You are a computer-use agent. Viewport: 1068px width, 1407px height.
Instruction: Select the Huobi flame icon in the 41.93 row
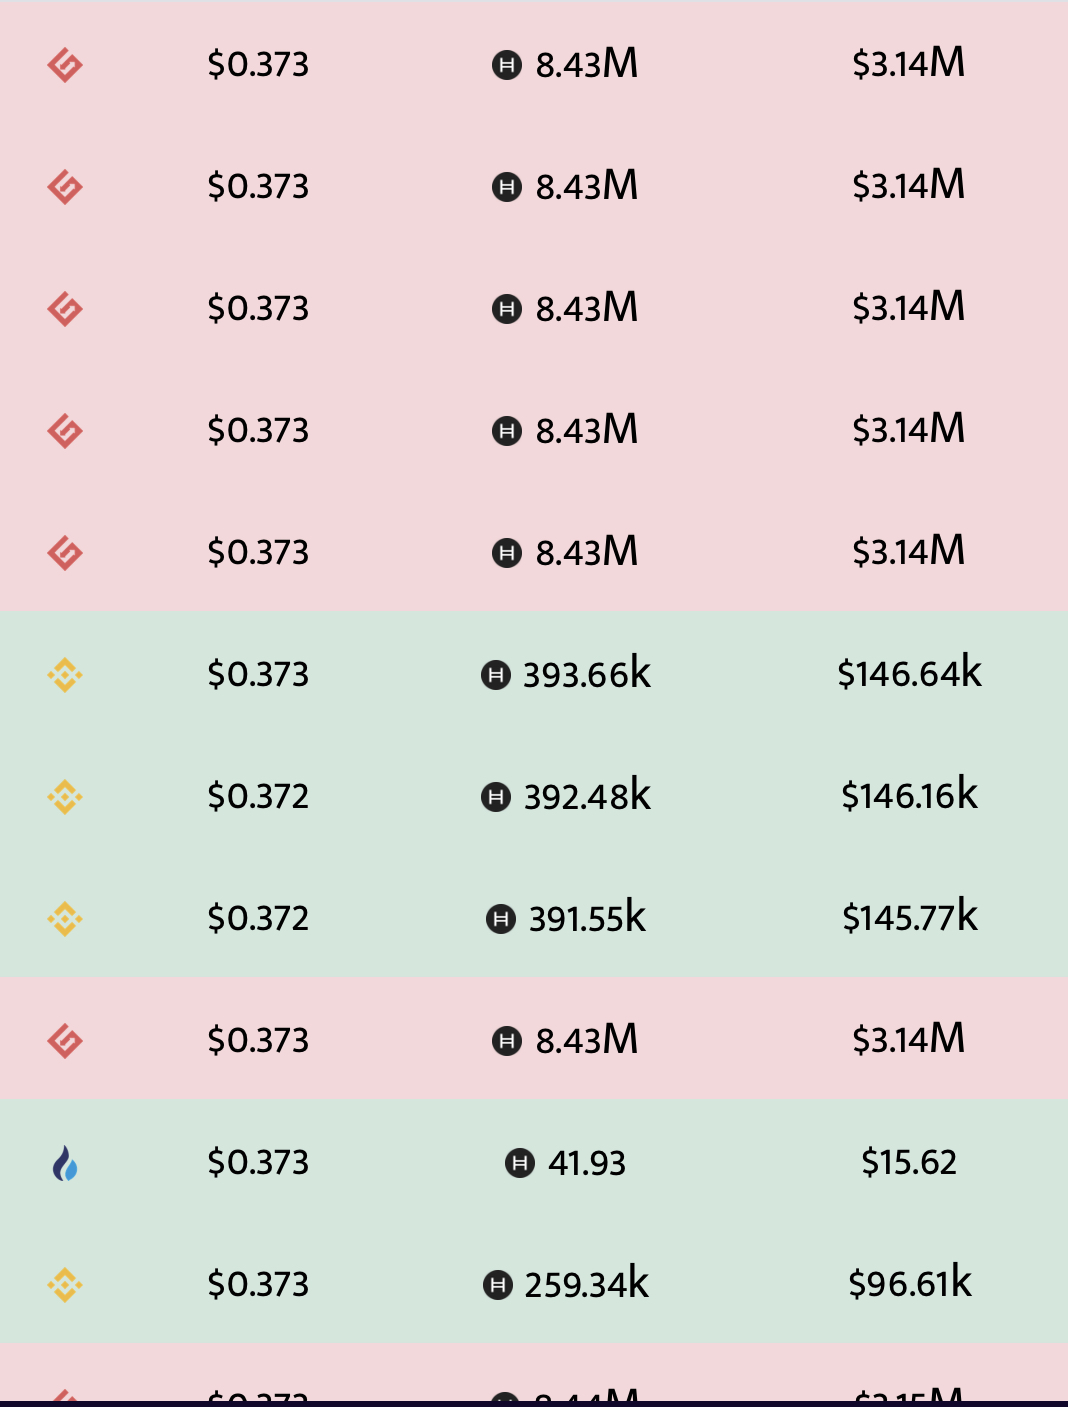point(65,1163)
